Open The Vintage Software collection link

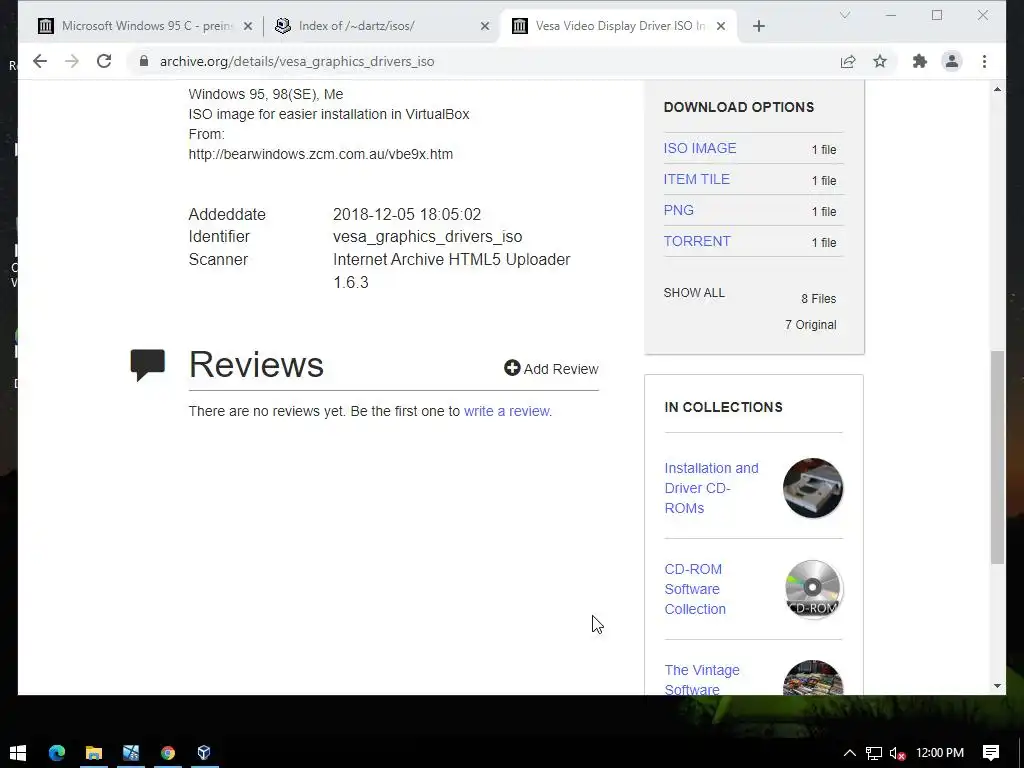(x=702, y=679)
